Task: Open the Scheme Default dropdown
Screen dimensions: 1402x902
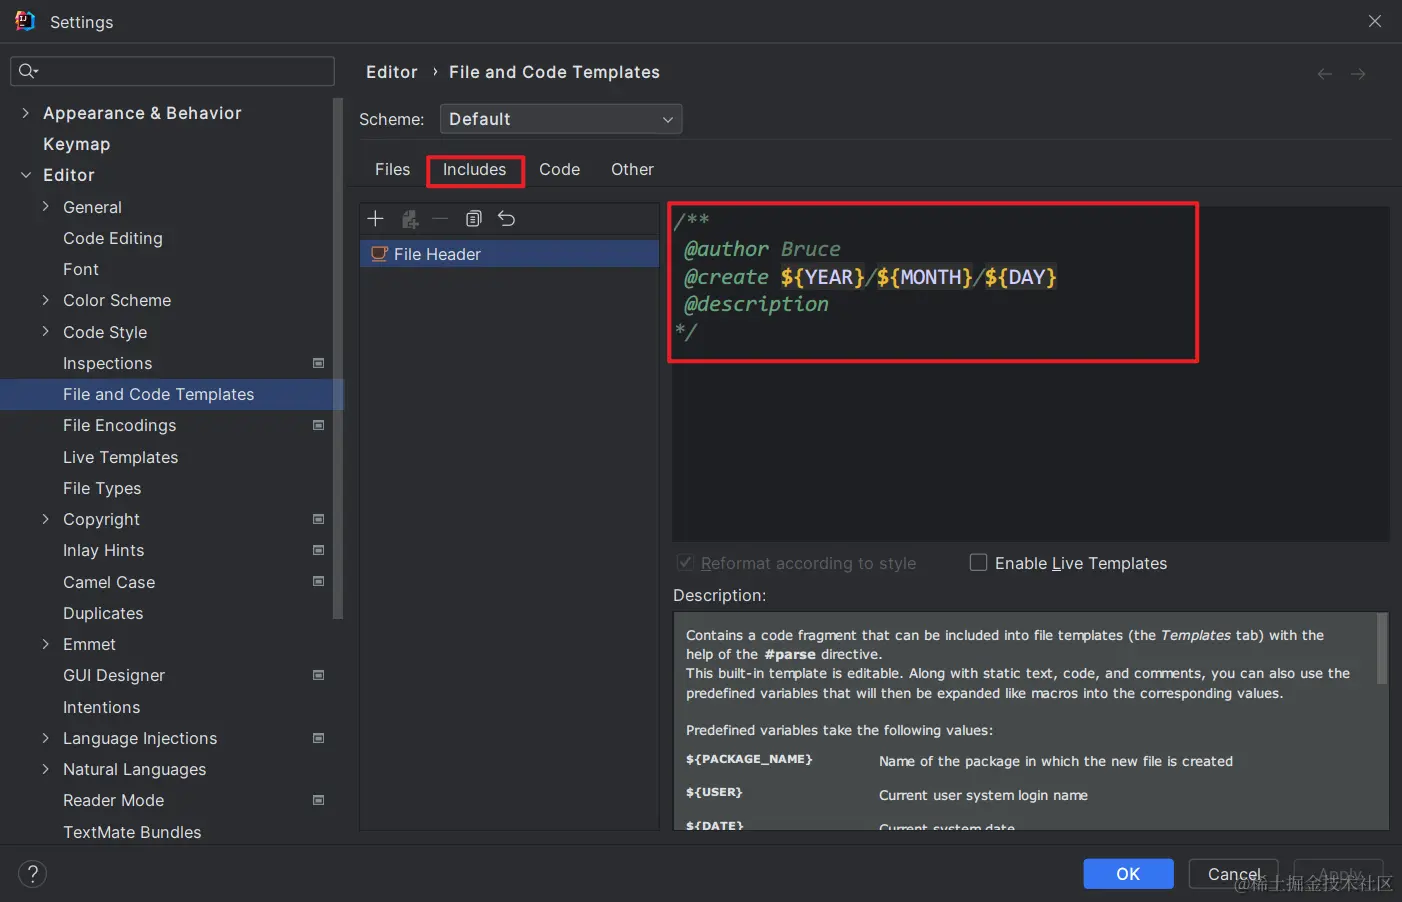Action: point(561,119)
